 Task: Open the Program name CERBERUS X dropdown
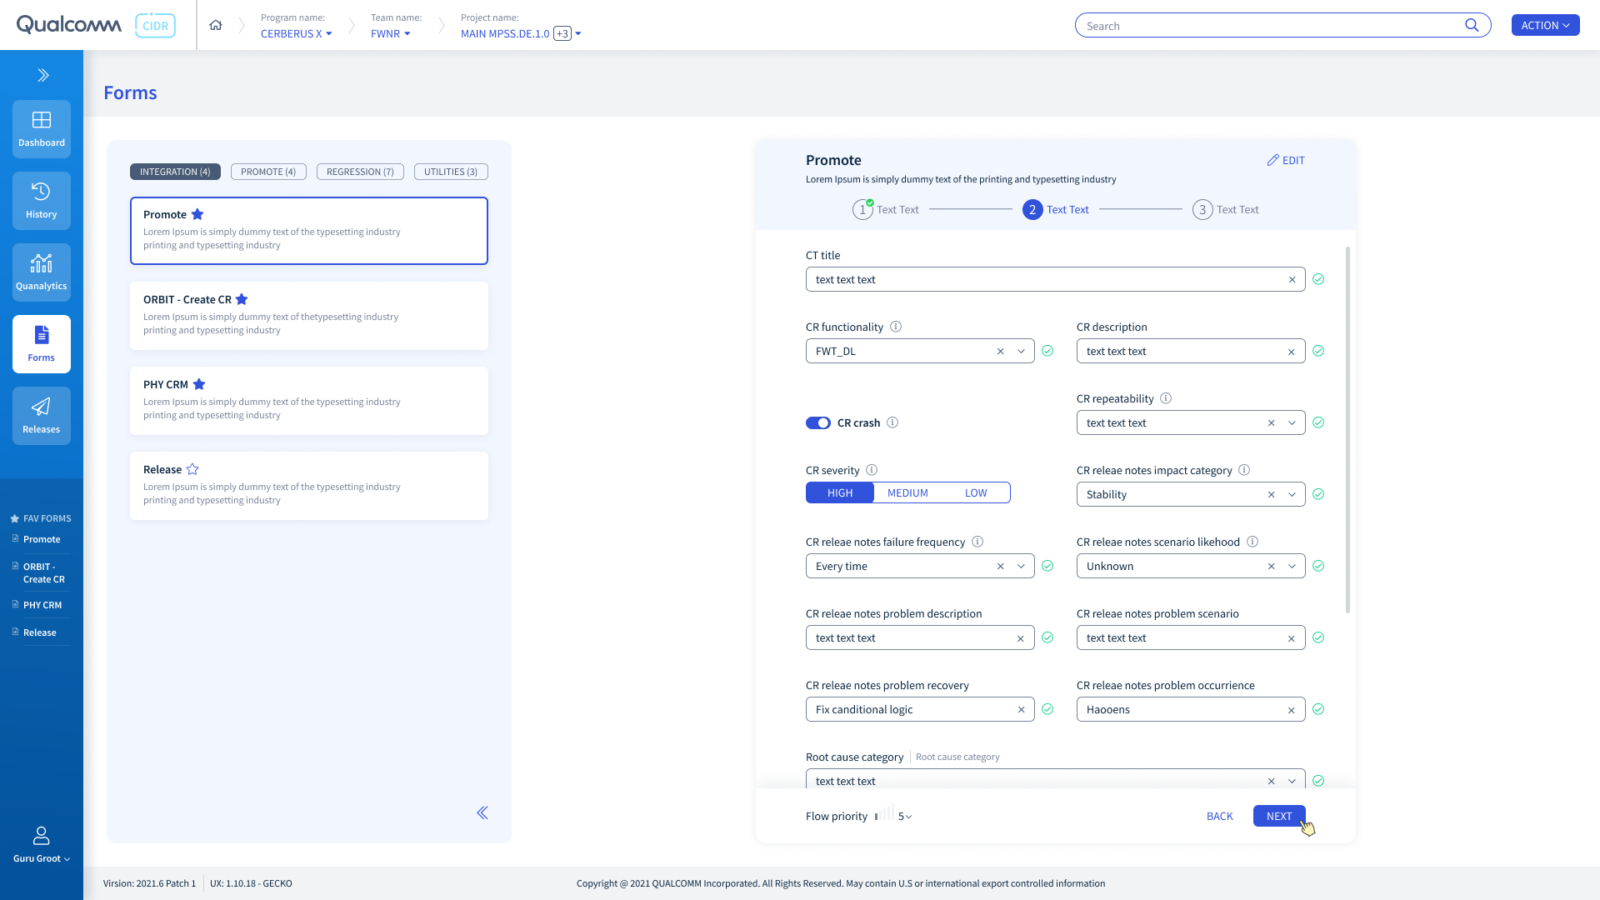pyautogui.click(x=296, y=34)
